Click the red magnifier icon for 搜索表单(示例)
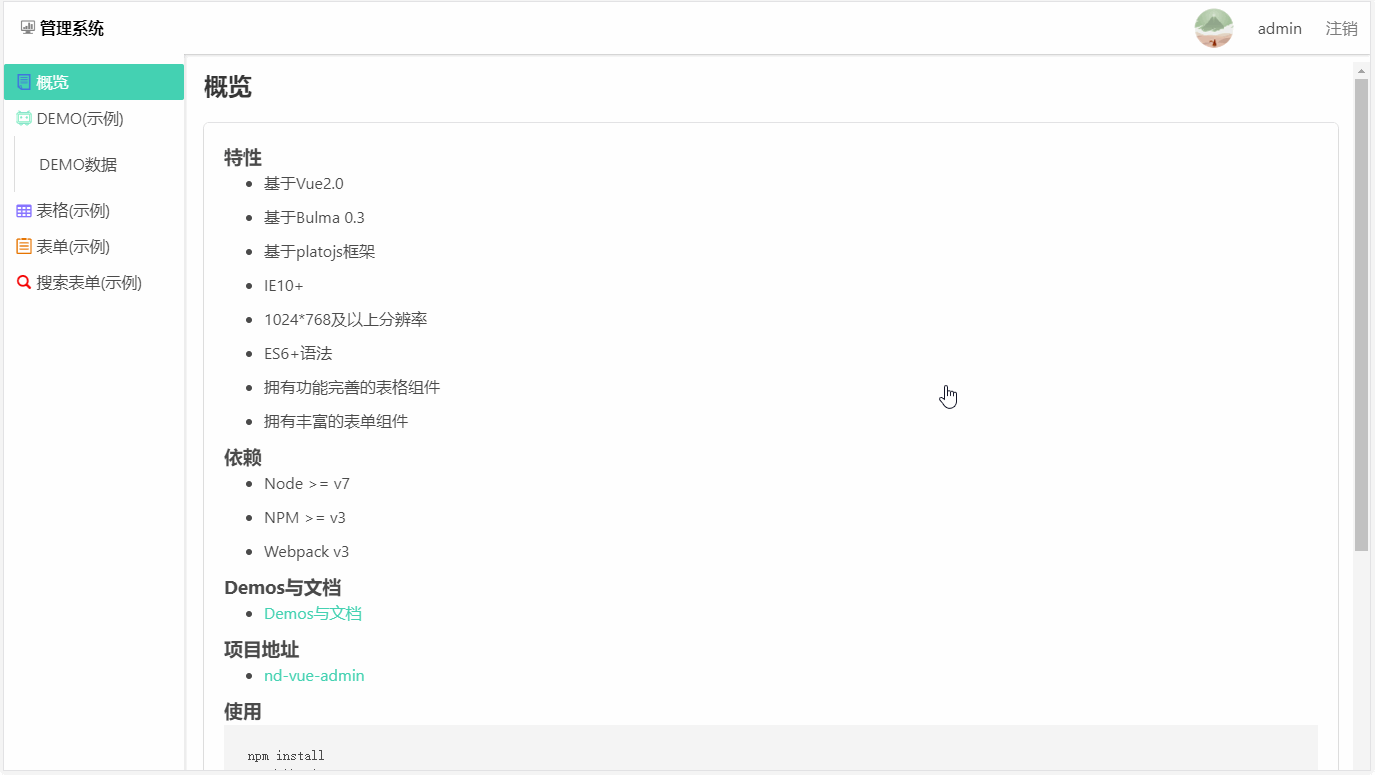This screenshot has width=1375, height=775. pos(24,282)
